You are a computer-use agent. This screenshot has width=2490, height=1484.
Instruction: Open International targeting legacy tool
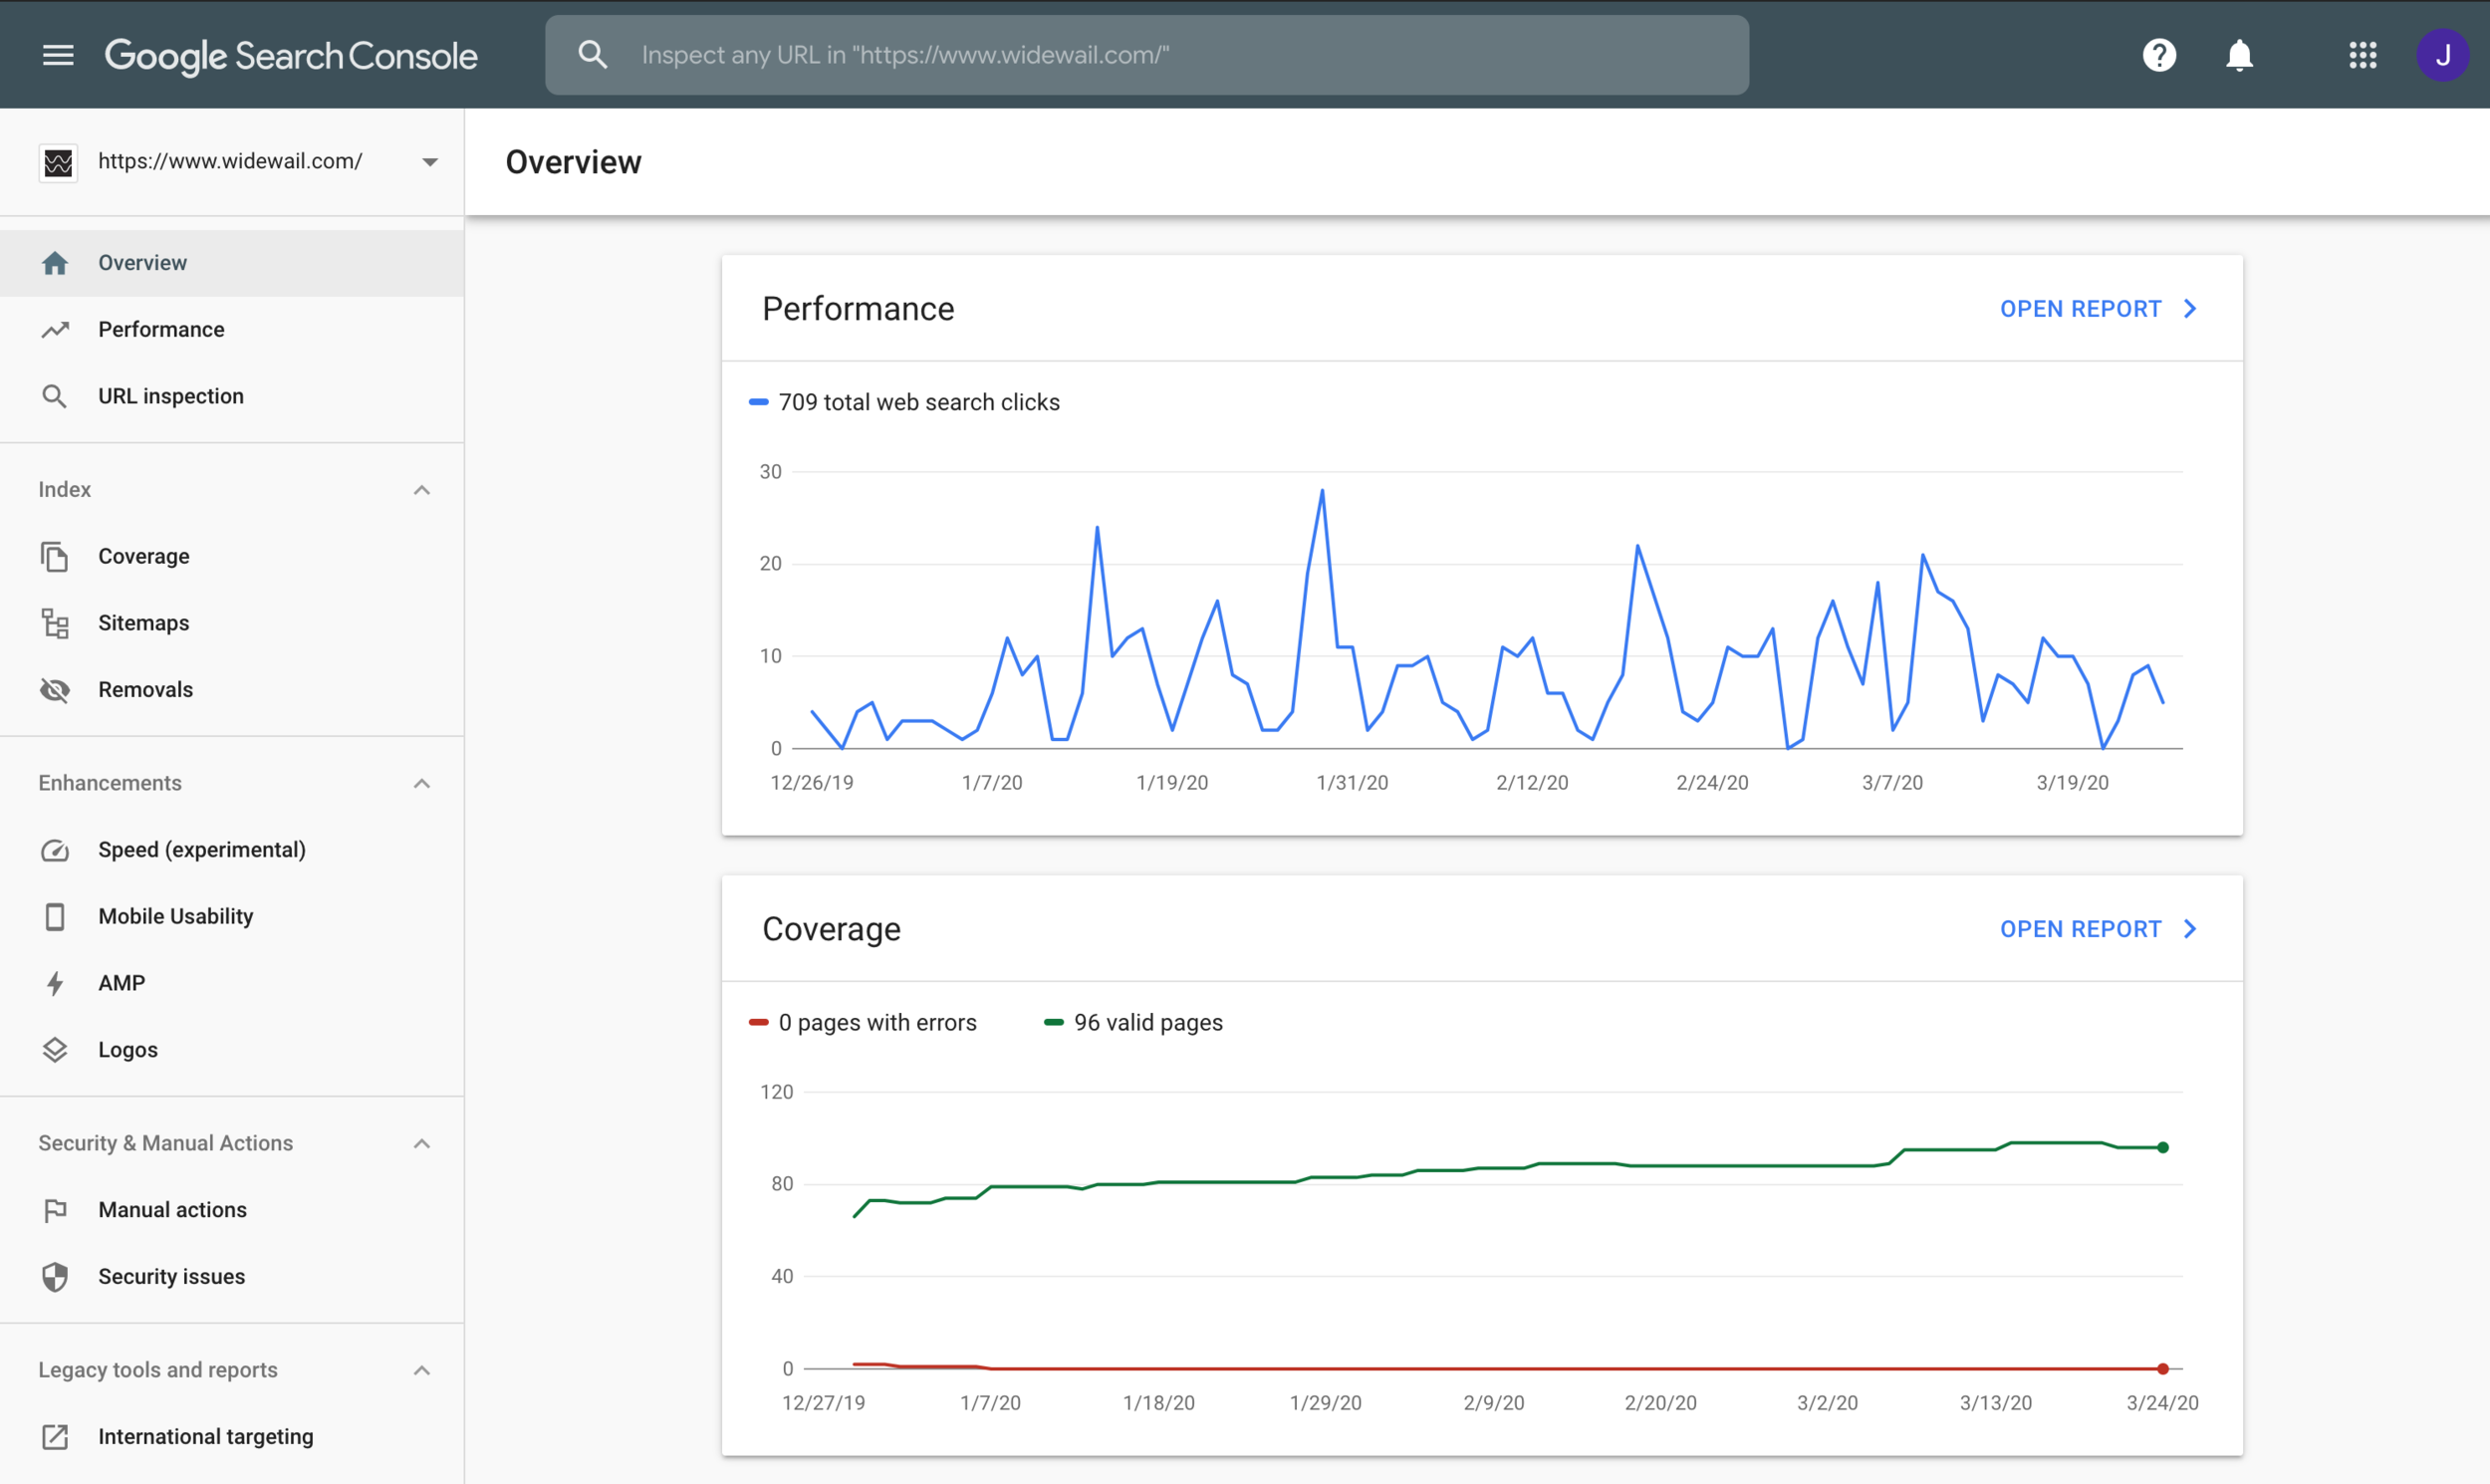tap(232, 1437)
